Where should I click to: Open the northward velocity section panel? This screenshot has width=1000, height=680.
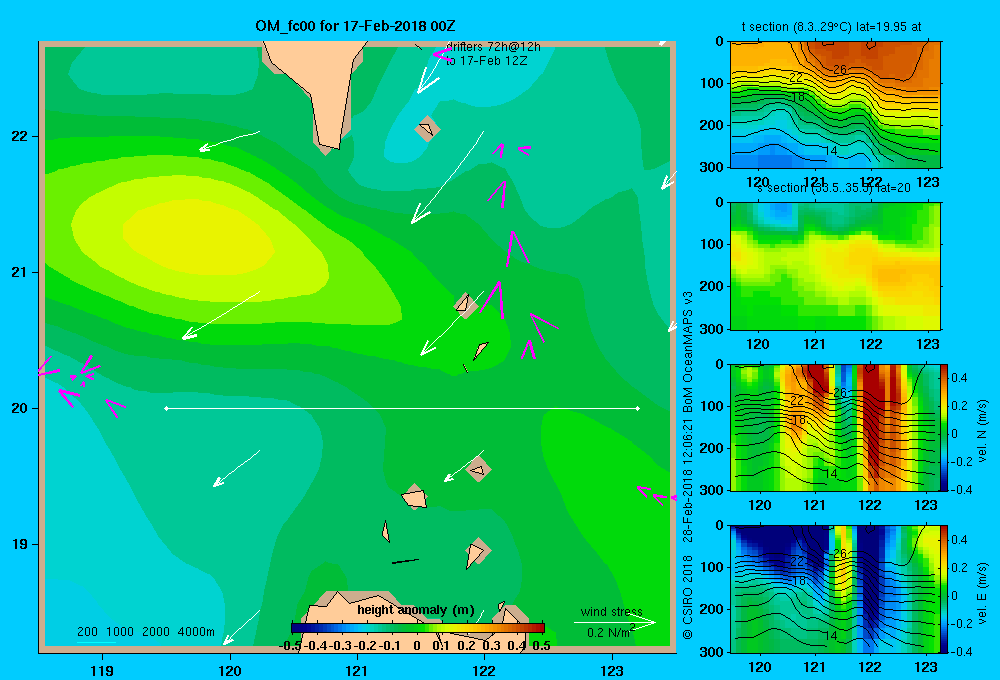point(835,427)
